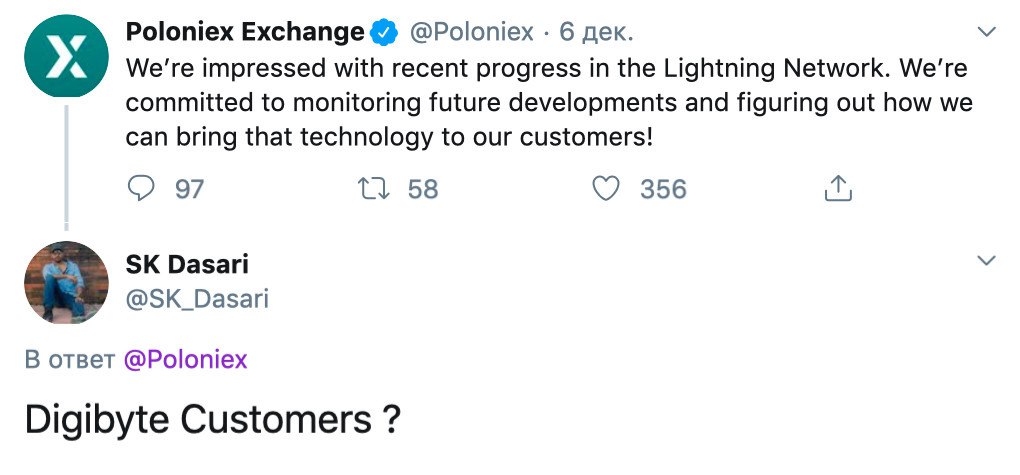The height and width of the screenshot is (475, 1020).
Task: Click SK Dasari's profile photo
Action: point(66,282)
